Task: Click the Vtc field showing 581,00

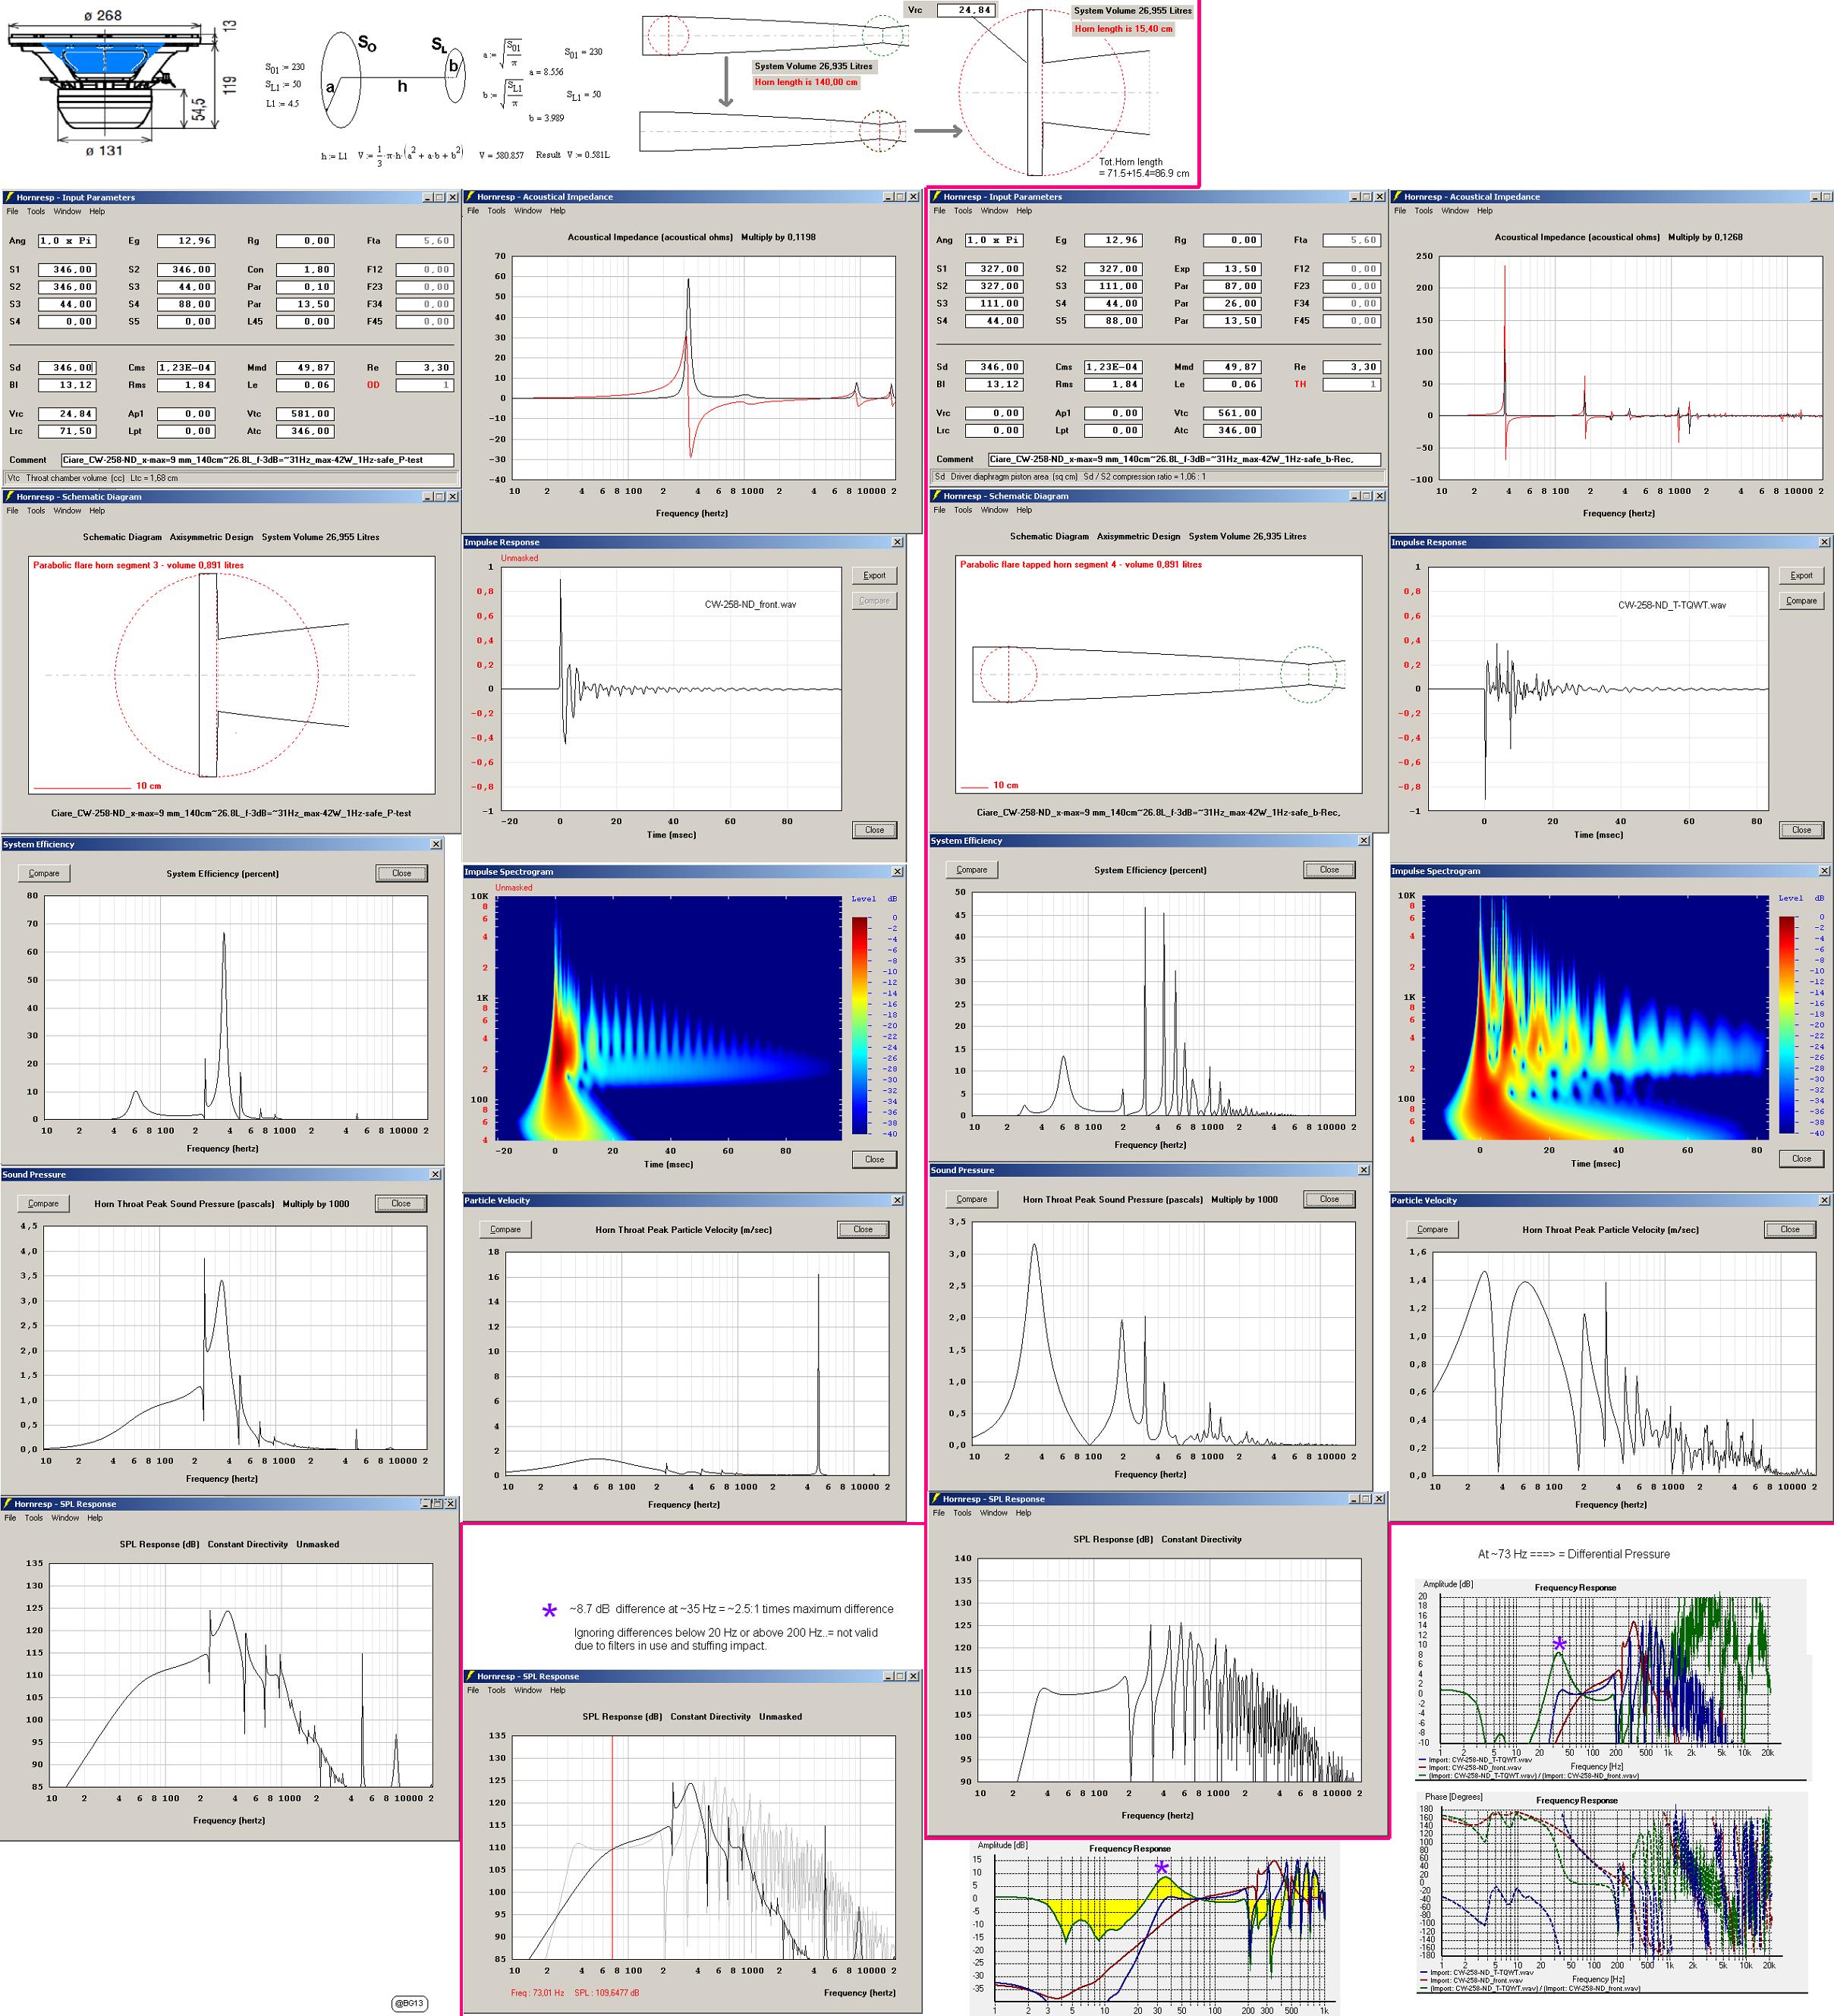Action: [x=305, y=413]
